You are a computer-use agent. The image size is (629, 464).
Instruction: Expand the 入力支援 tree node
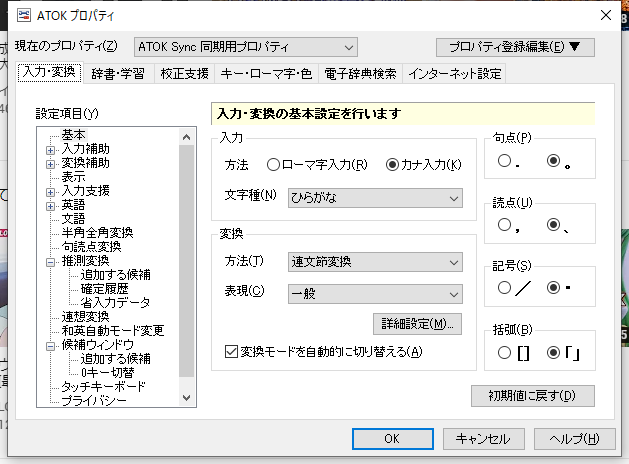pos(51,192)
